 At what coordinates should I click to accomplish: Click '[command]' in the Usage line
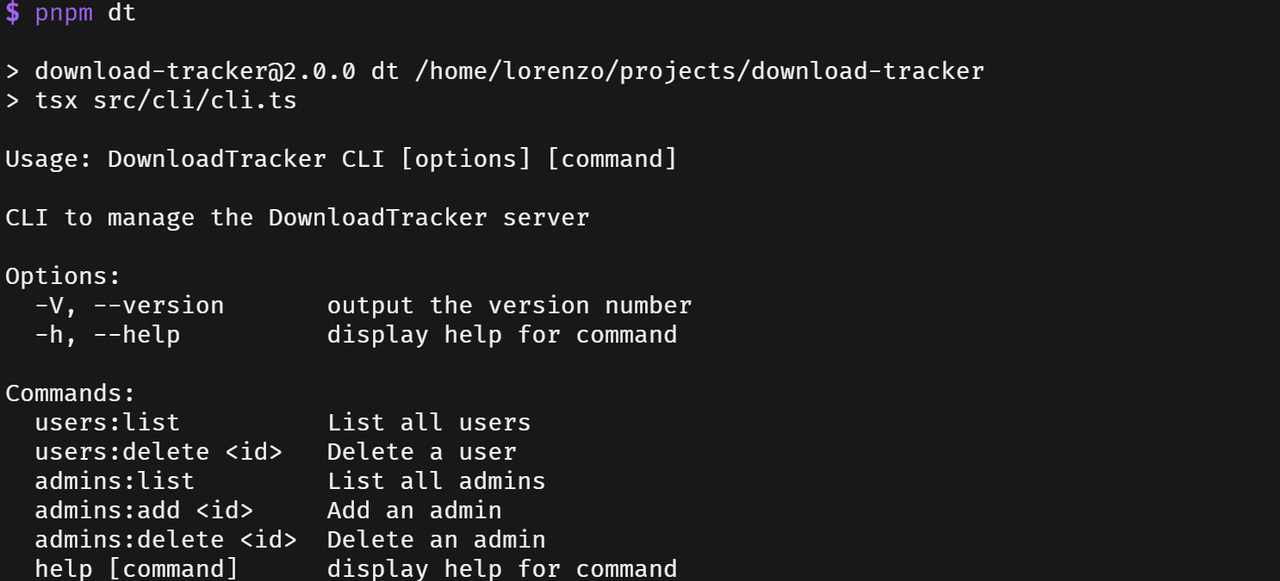coord(612,159)
